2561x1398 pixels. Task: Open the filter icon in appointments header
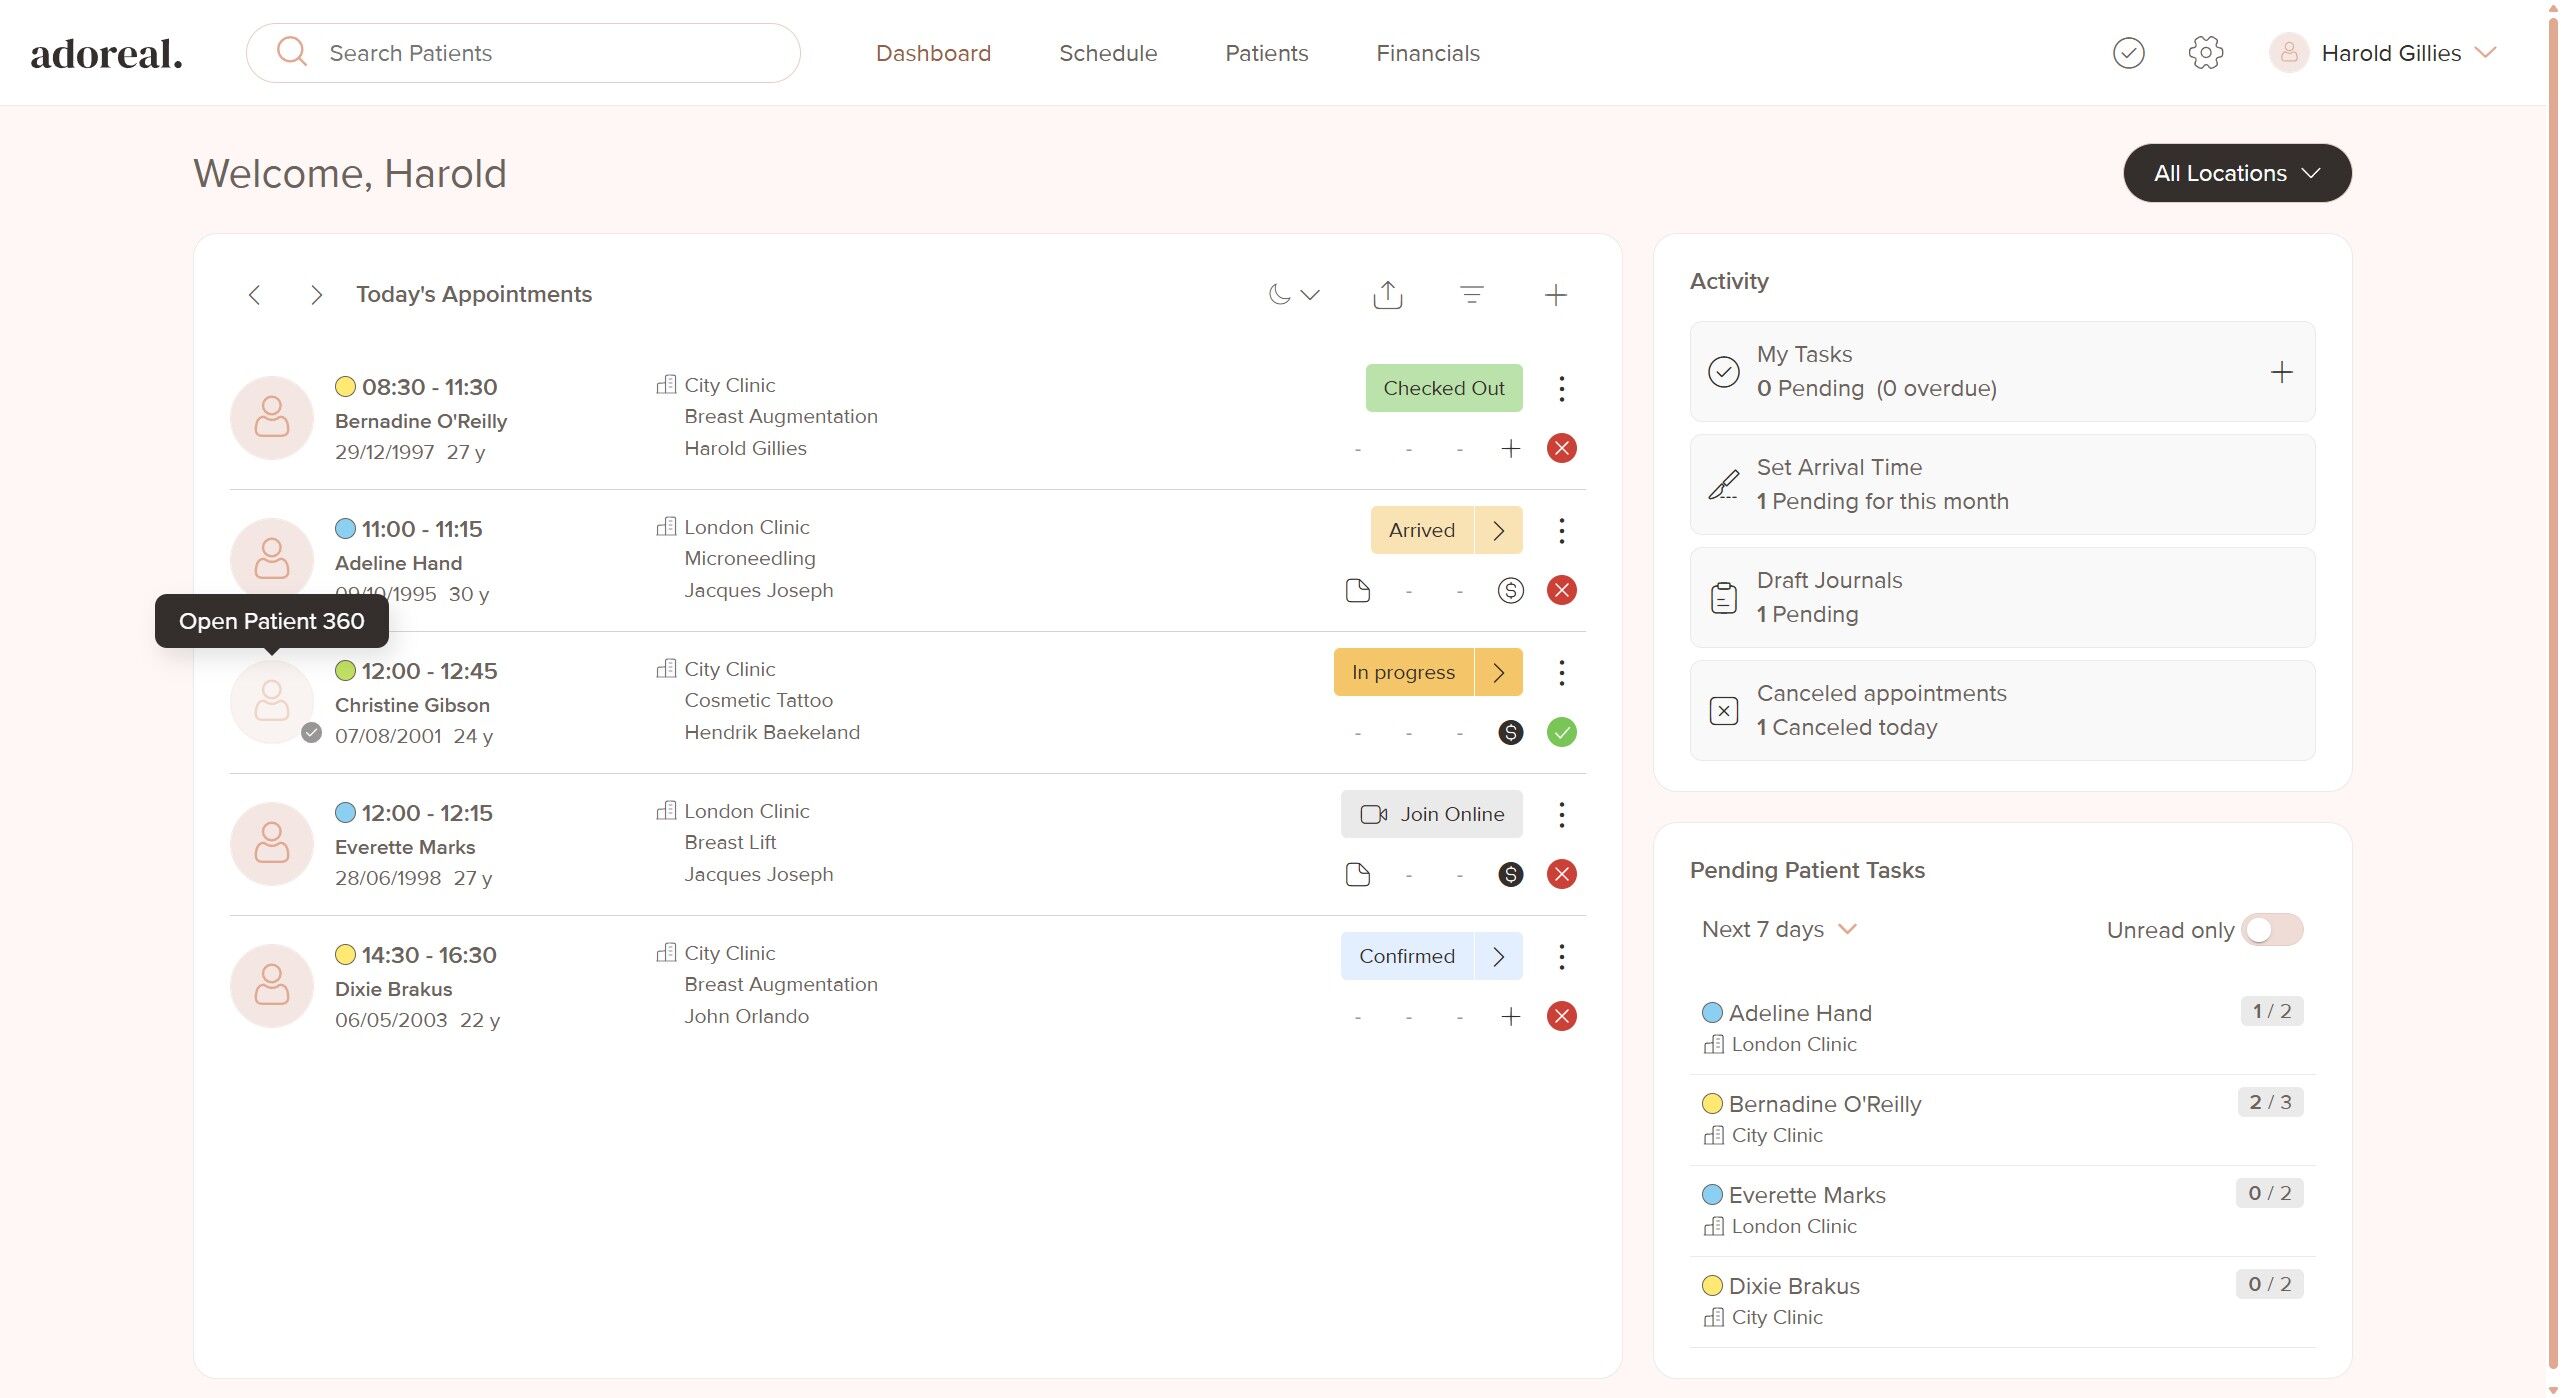pyautogui.click(x=1471, y=295)
